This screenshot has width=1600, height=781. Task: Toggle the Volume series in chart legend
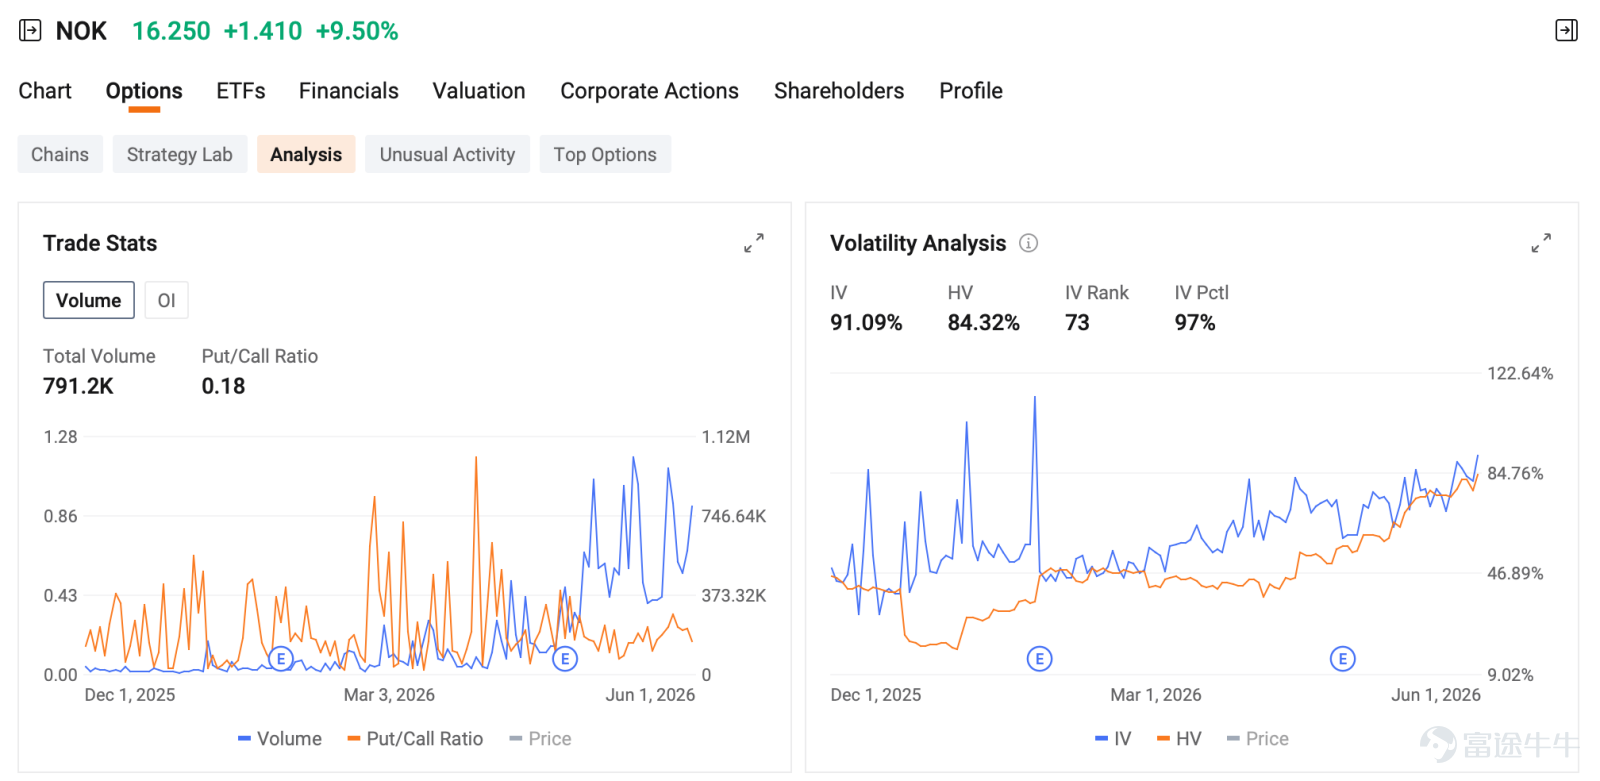click(280, 739)
